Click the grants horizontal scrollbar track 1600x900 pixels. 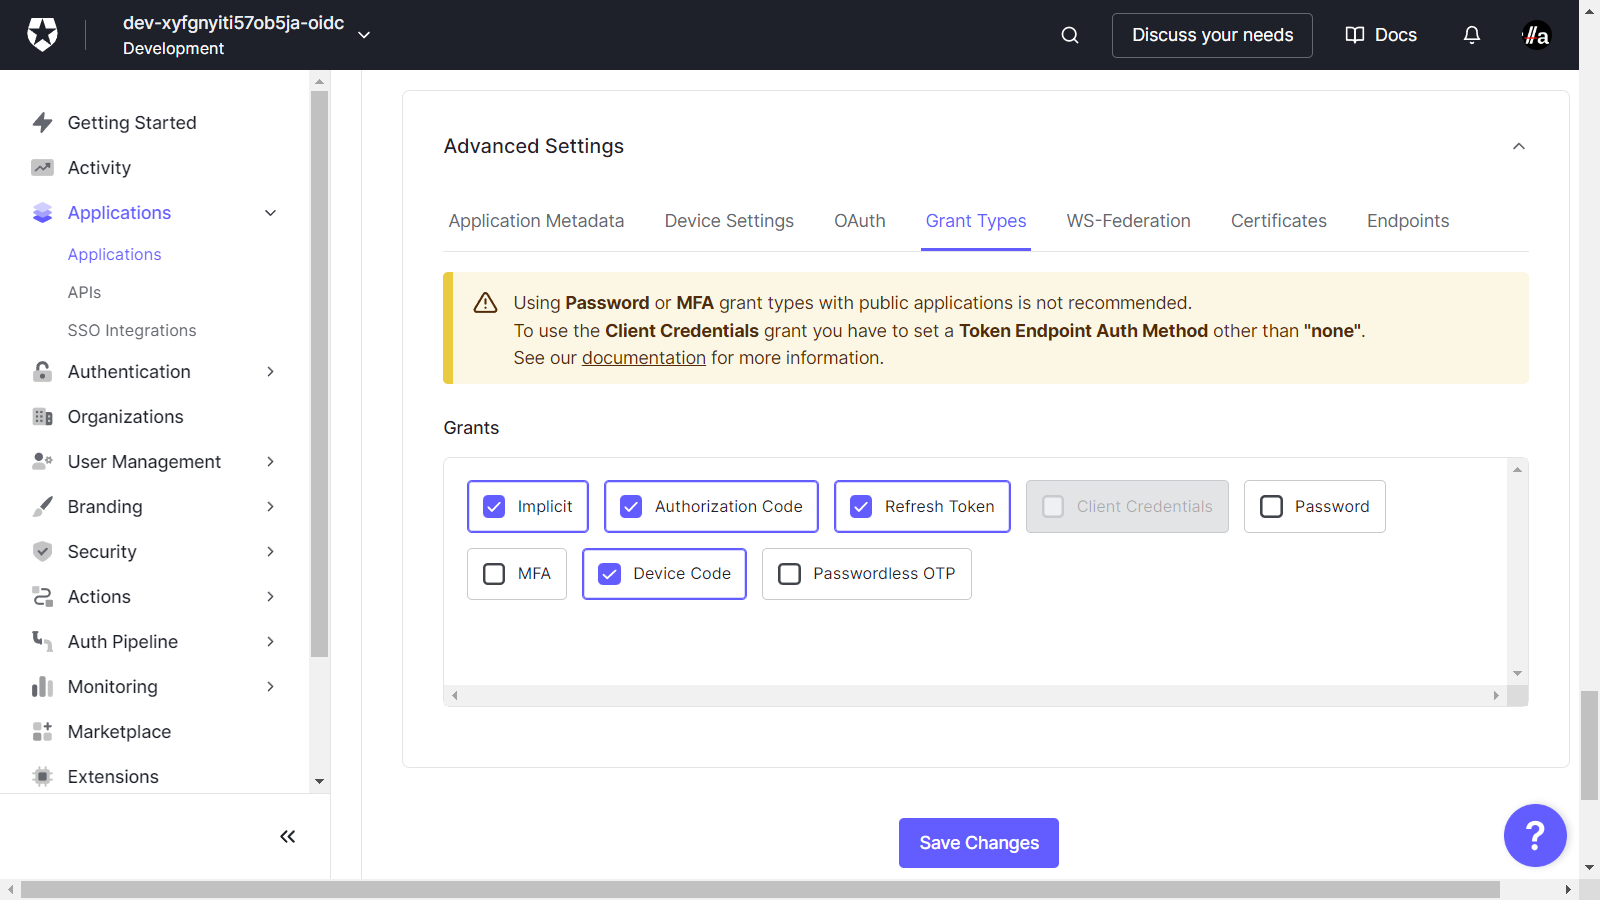[975, 695]
